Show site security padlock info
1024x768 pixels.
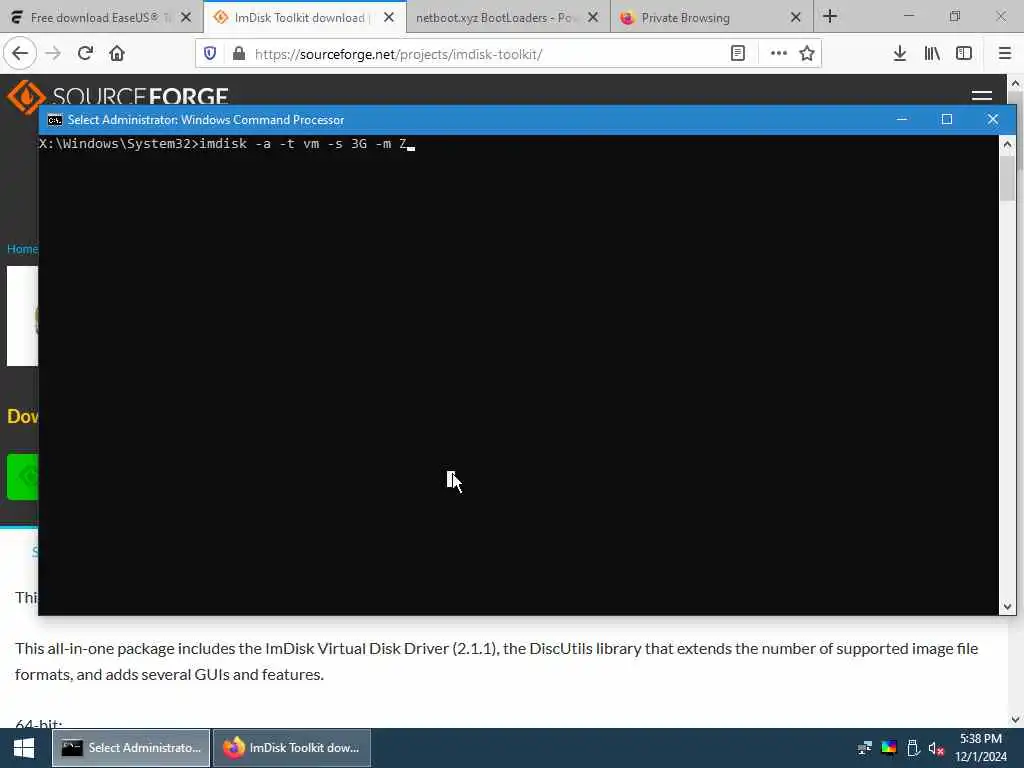pos(239,54)
